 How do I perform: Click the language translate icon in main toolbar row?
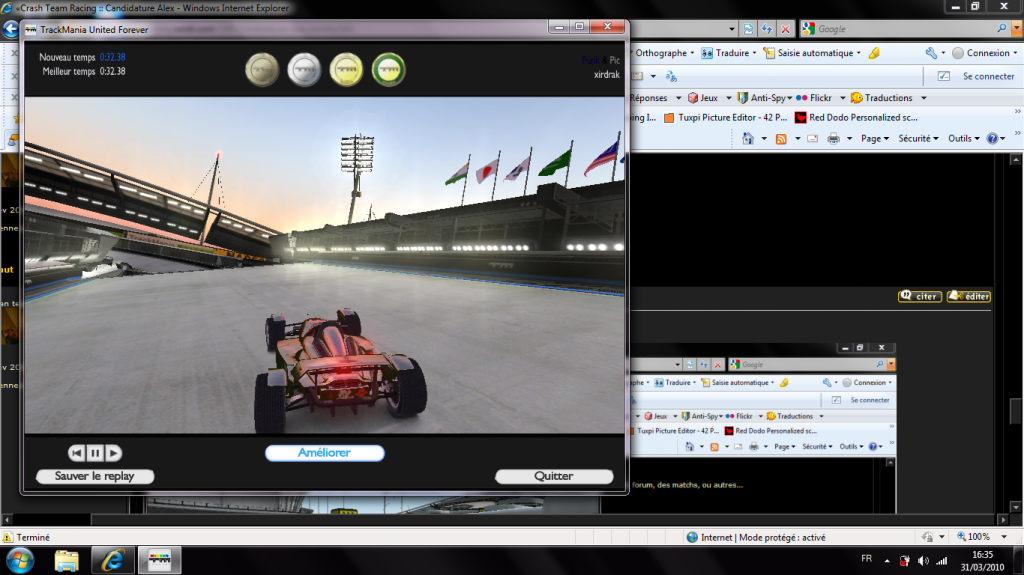click(x=671, y=76)
